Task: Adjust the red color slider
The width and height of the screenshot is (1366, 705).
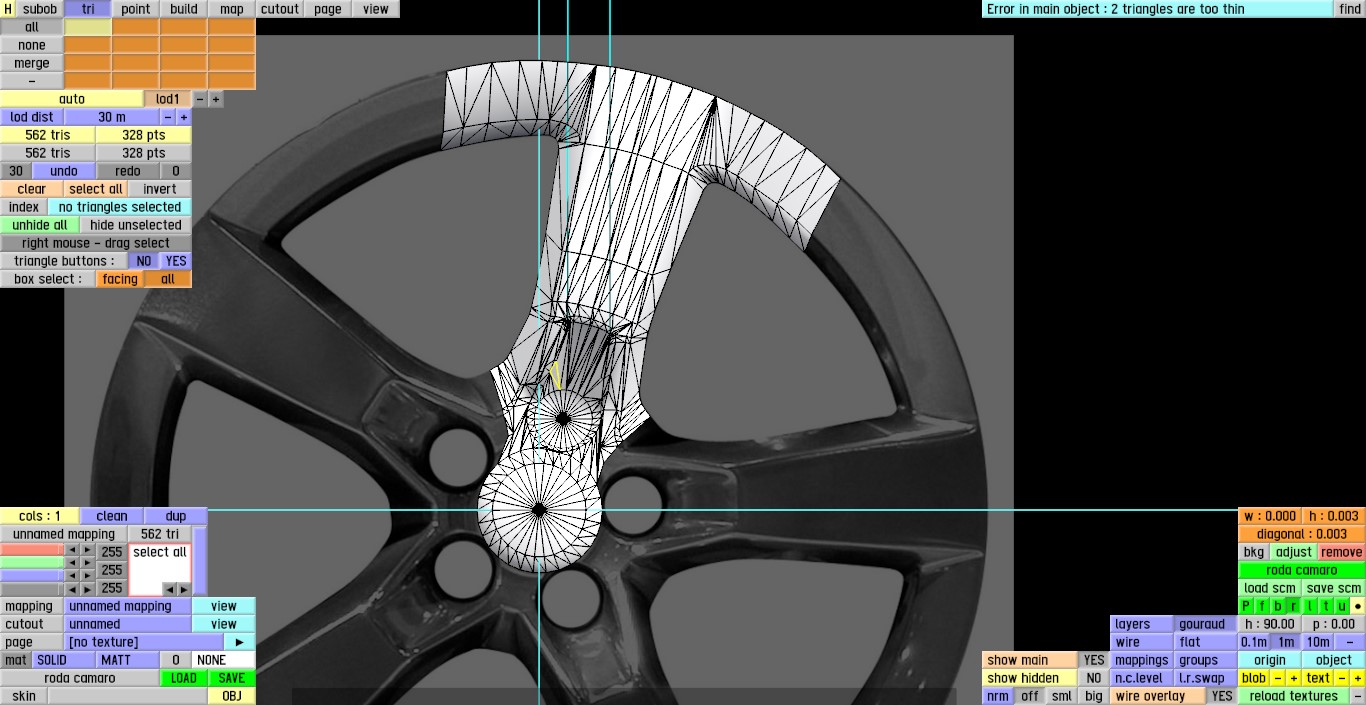Action: coord(32,550)
